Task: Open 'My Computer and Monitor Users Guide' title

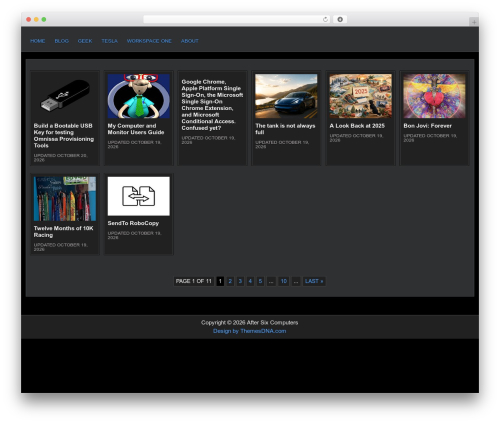Action: (x=136, y=129)
